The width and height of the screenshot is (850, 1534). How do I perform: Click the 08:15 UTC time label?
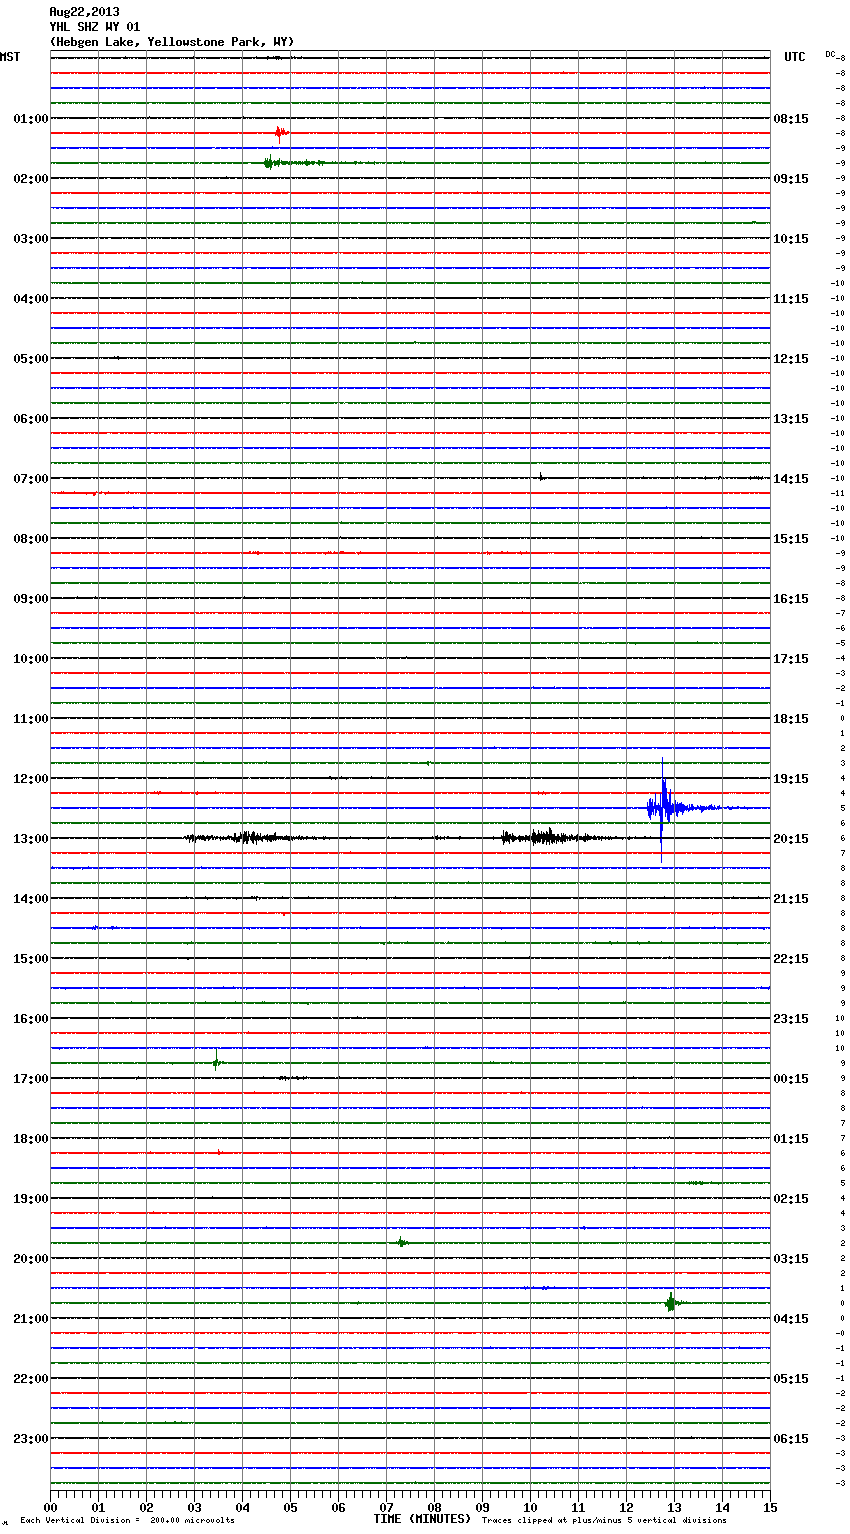point(791,119)
